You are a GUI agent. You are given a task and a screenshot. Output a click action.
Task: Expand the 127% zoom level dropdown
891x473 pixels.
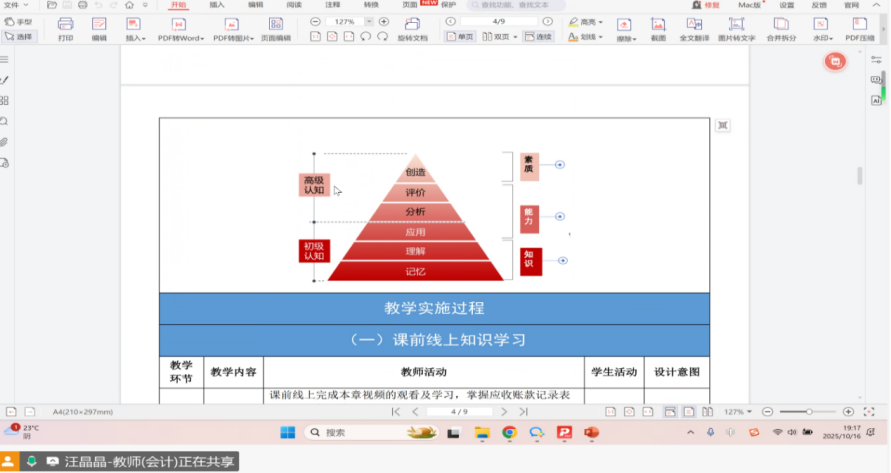click(x=368, y=21)
